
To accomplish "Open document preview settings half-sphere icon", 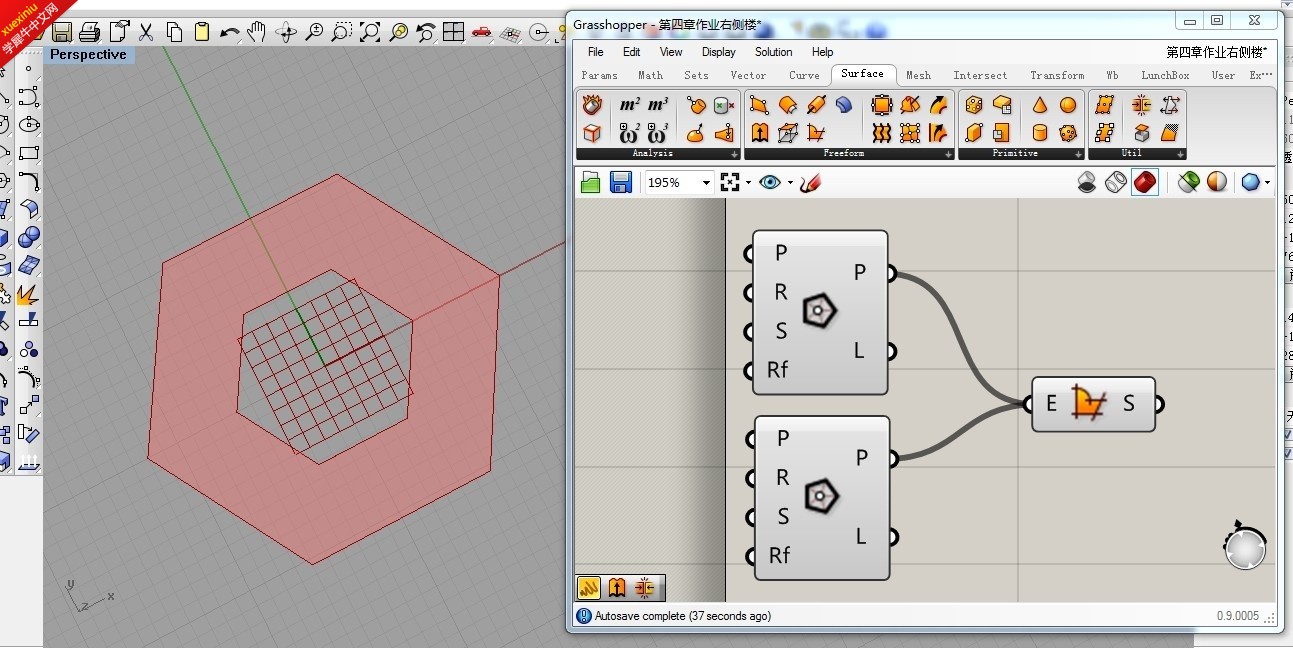I will 1217,182.
